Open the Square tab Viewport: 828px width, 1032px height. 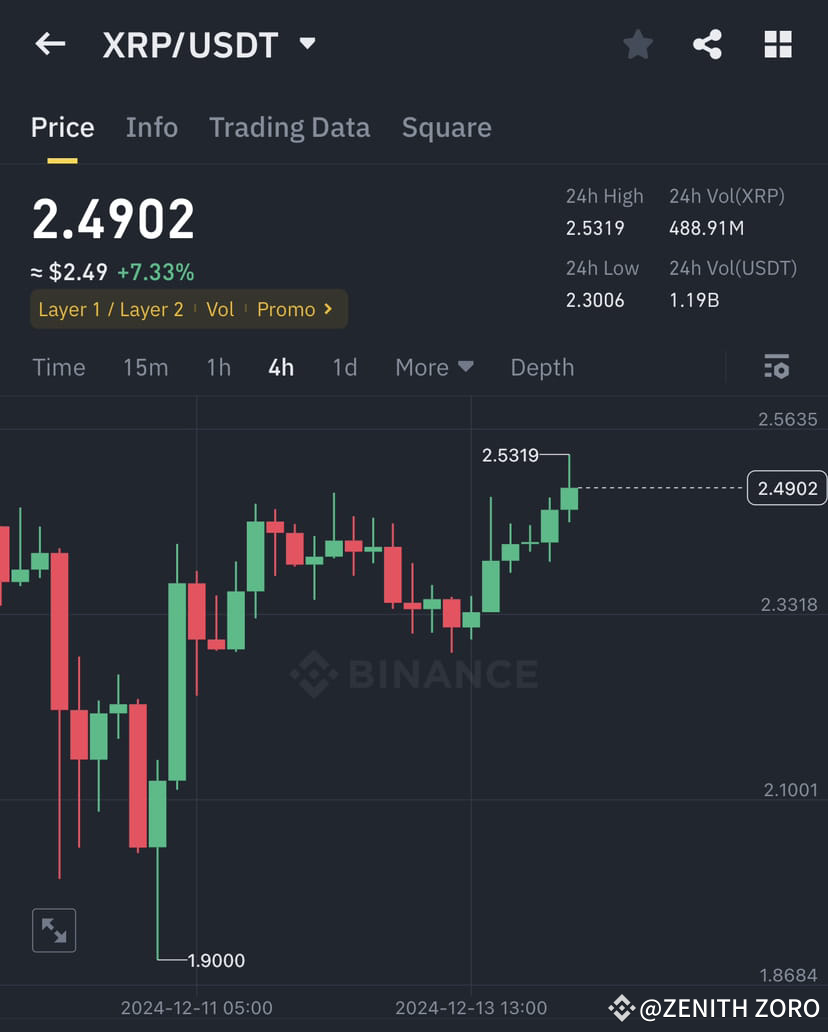tap(446, 127)
